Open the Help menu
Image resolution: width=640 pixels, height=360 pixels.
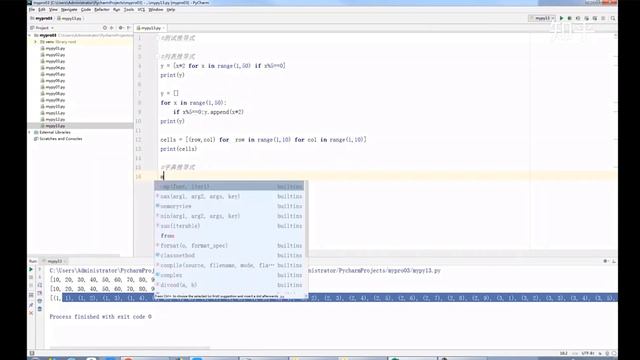[x=171, y=9]
